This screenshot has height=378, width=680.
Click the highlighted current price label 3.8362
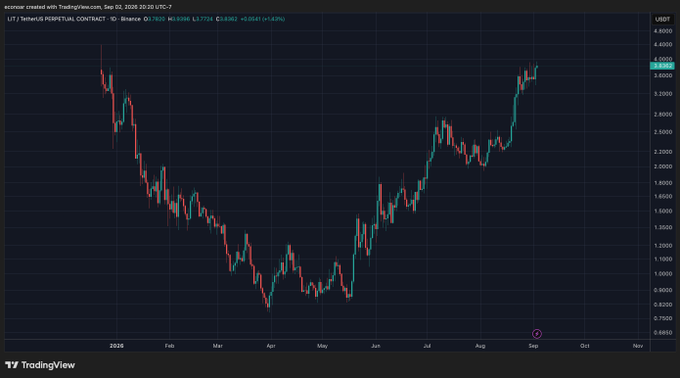click(x=662, y=66)
